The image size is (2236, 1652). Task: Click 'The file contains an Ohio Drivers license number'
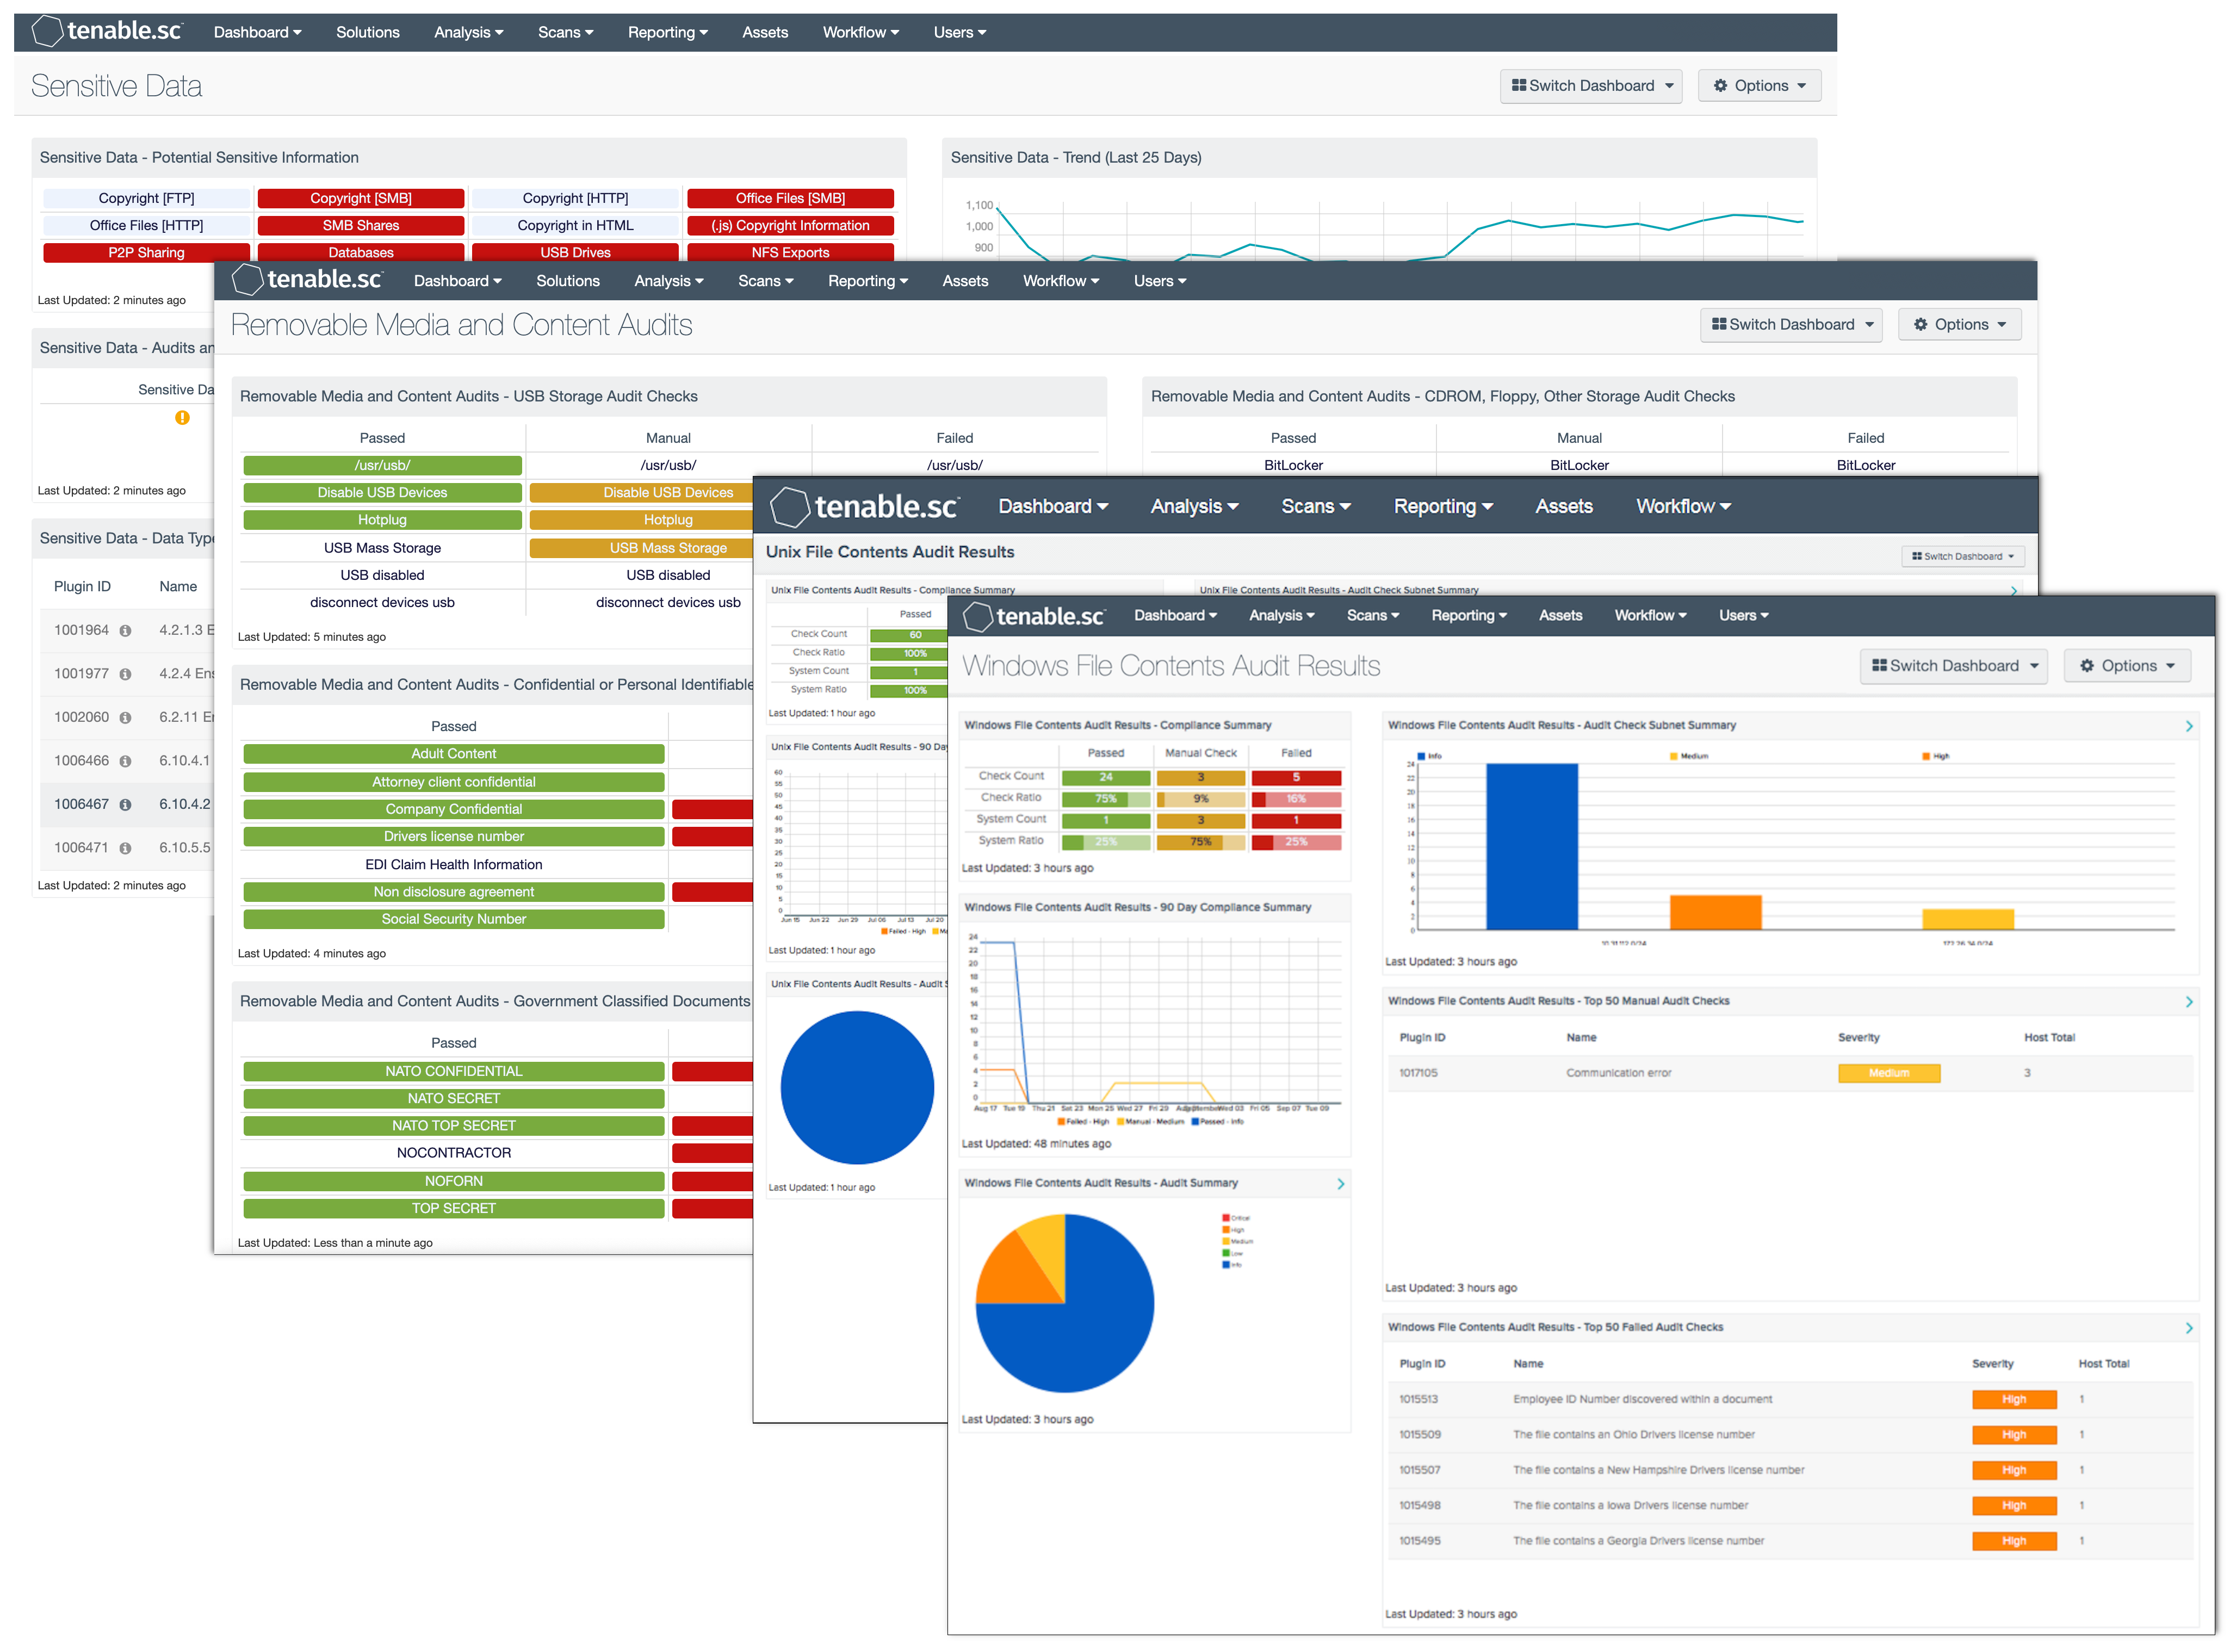(x=1634, y=1436)
